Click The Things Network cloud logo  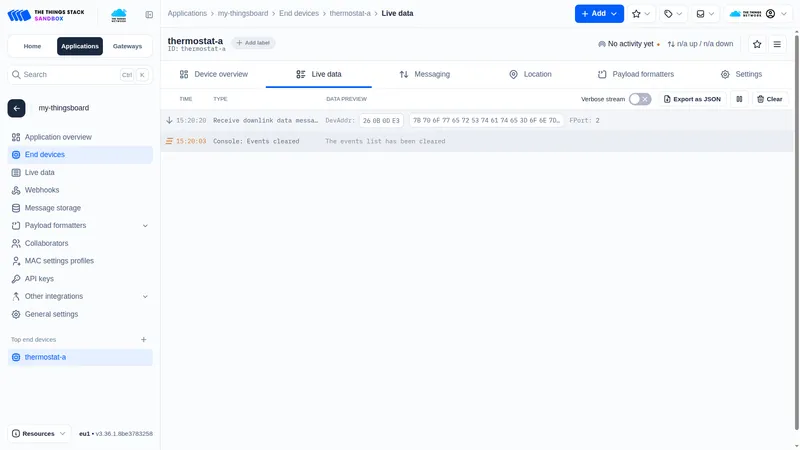pyautogui.click(x=119, y=15)
